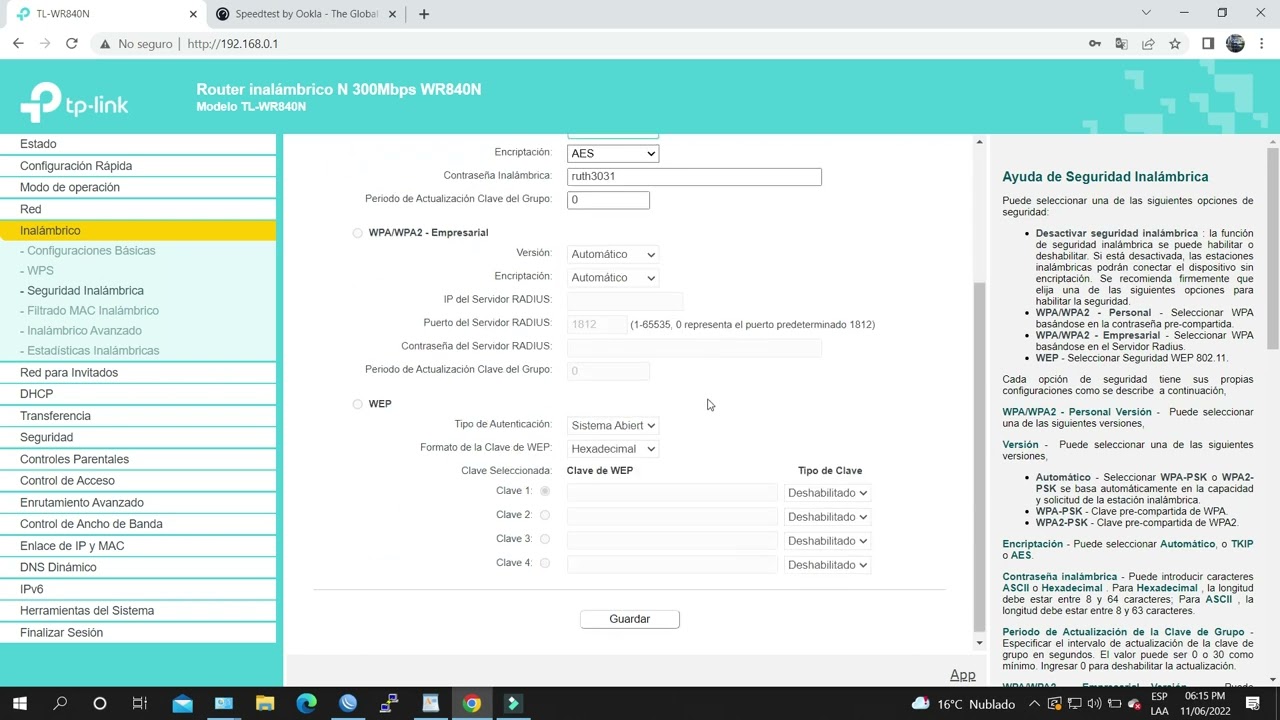The height and width of the screenshot is (720, 1280).
Task: Share this page icon in address bar
Action: [1148, 44]
